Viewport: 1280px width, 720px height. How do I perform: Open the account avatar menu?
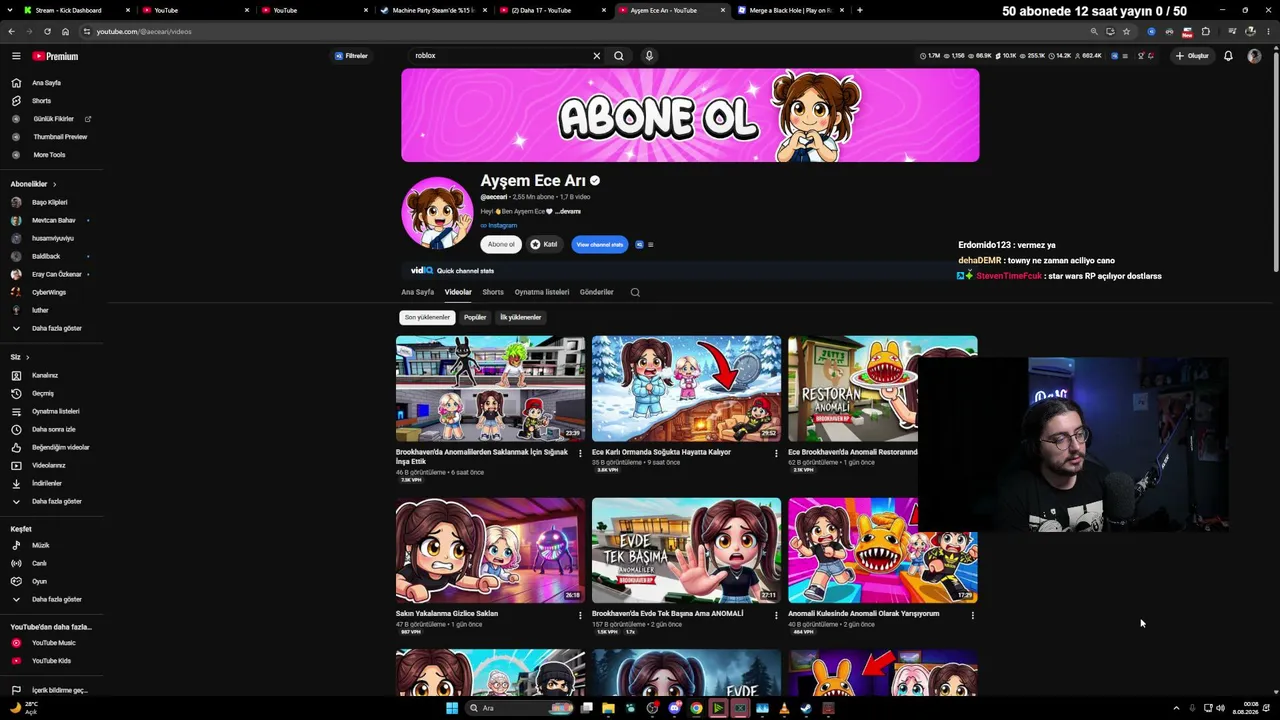(1254, 56)
